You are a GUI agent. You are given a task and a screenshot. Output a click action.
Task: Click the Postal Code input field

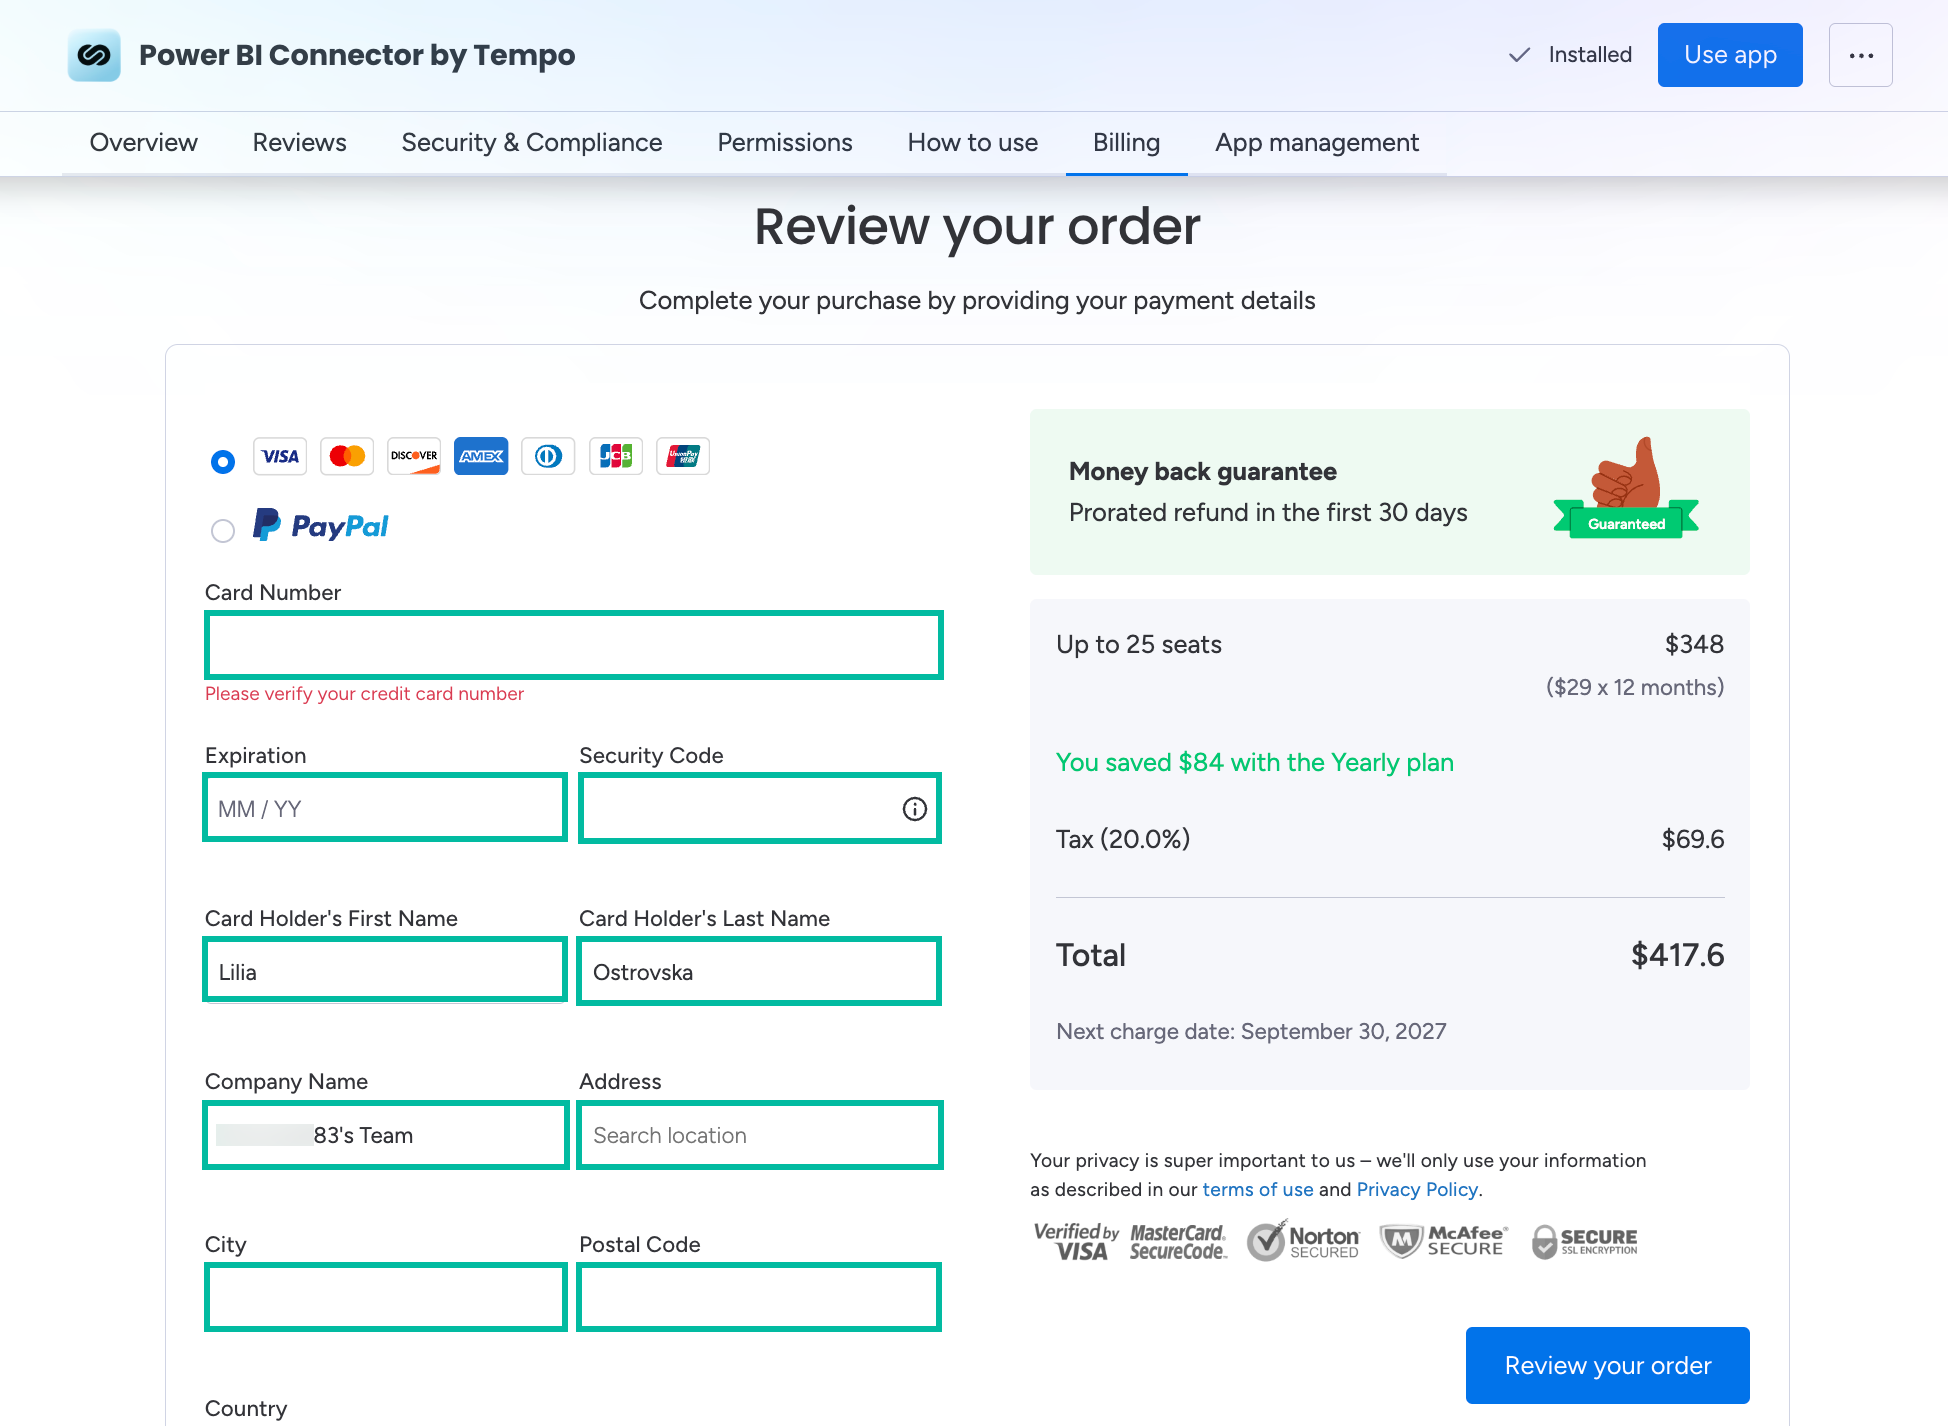760,1297
